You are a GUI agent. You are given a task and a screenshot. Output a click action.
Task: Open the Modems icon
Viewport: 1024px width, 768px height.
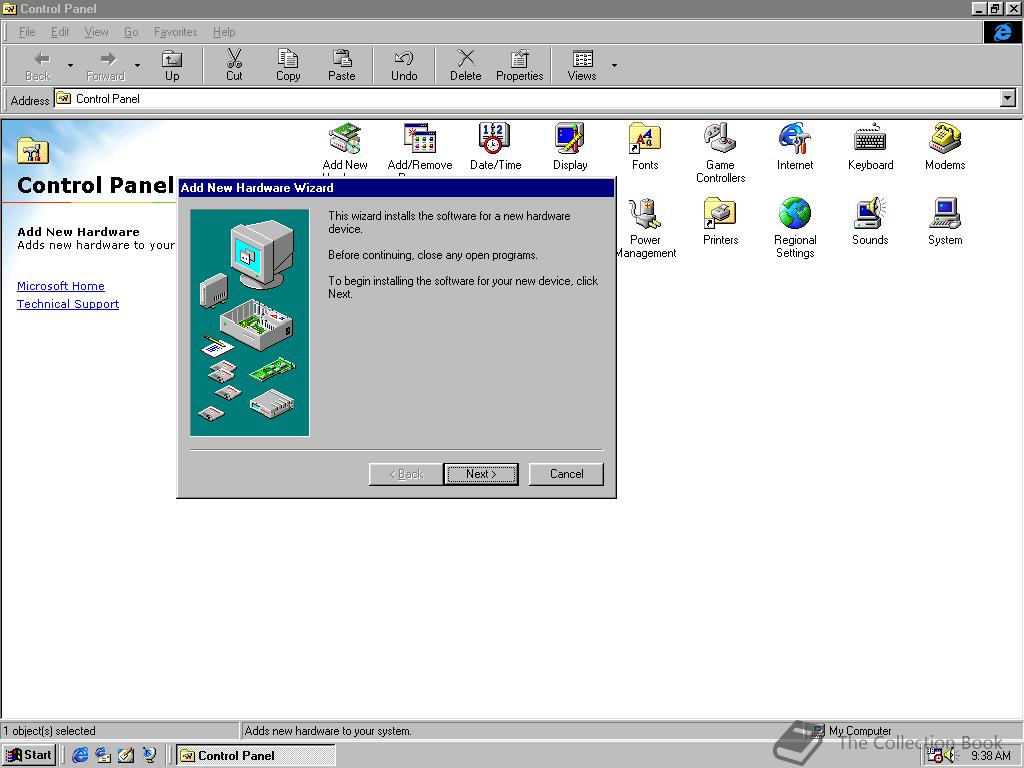(945, 138)
